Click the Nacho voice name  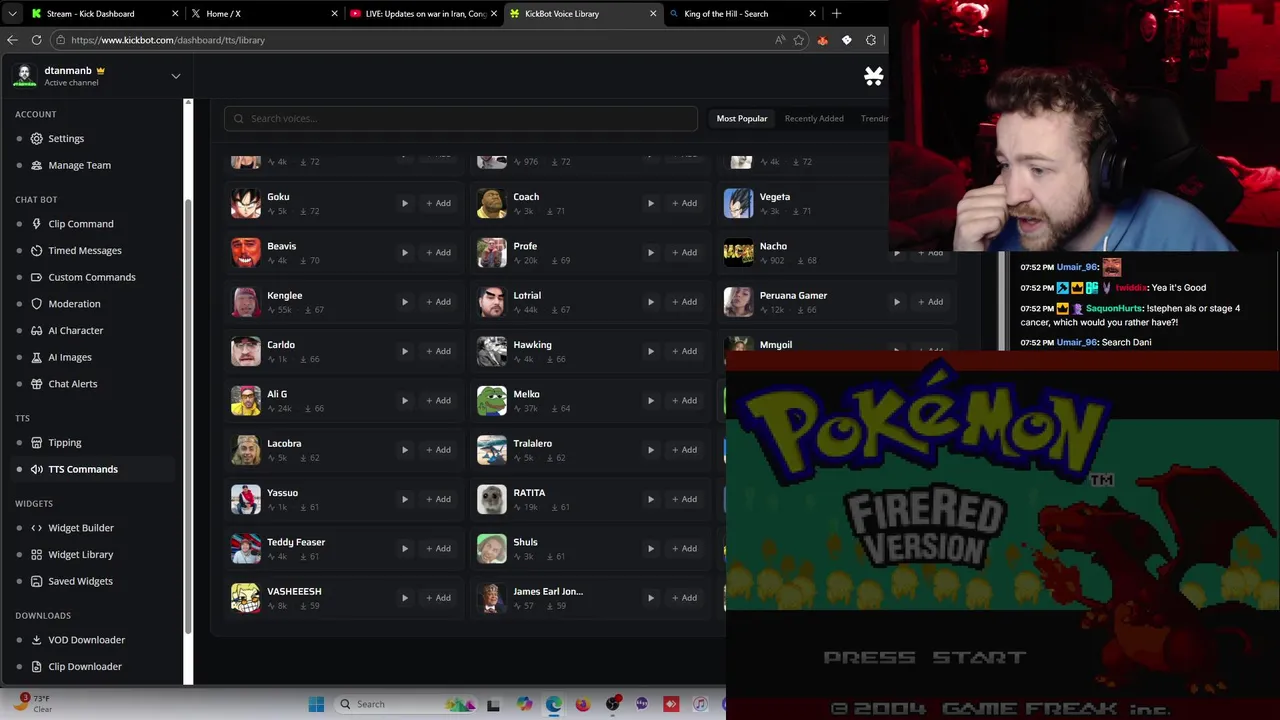tap(773, 246)
